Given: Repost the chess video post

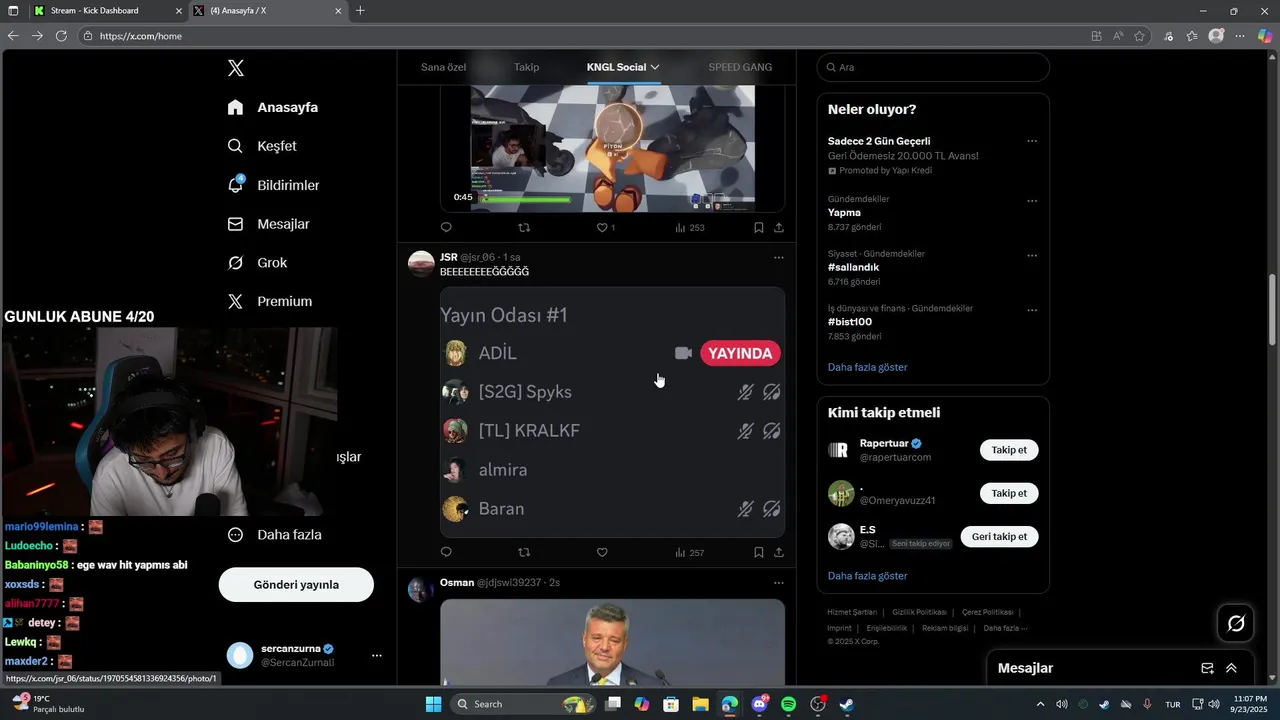Looking at the screenshot, I should [x=524, y=228].
